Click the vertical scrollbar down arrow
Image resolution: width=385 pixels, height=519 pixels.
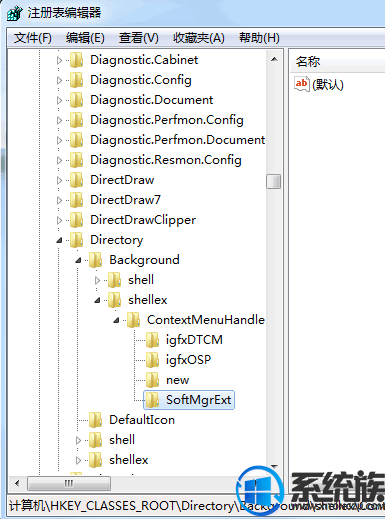(274, 466)
